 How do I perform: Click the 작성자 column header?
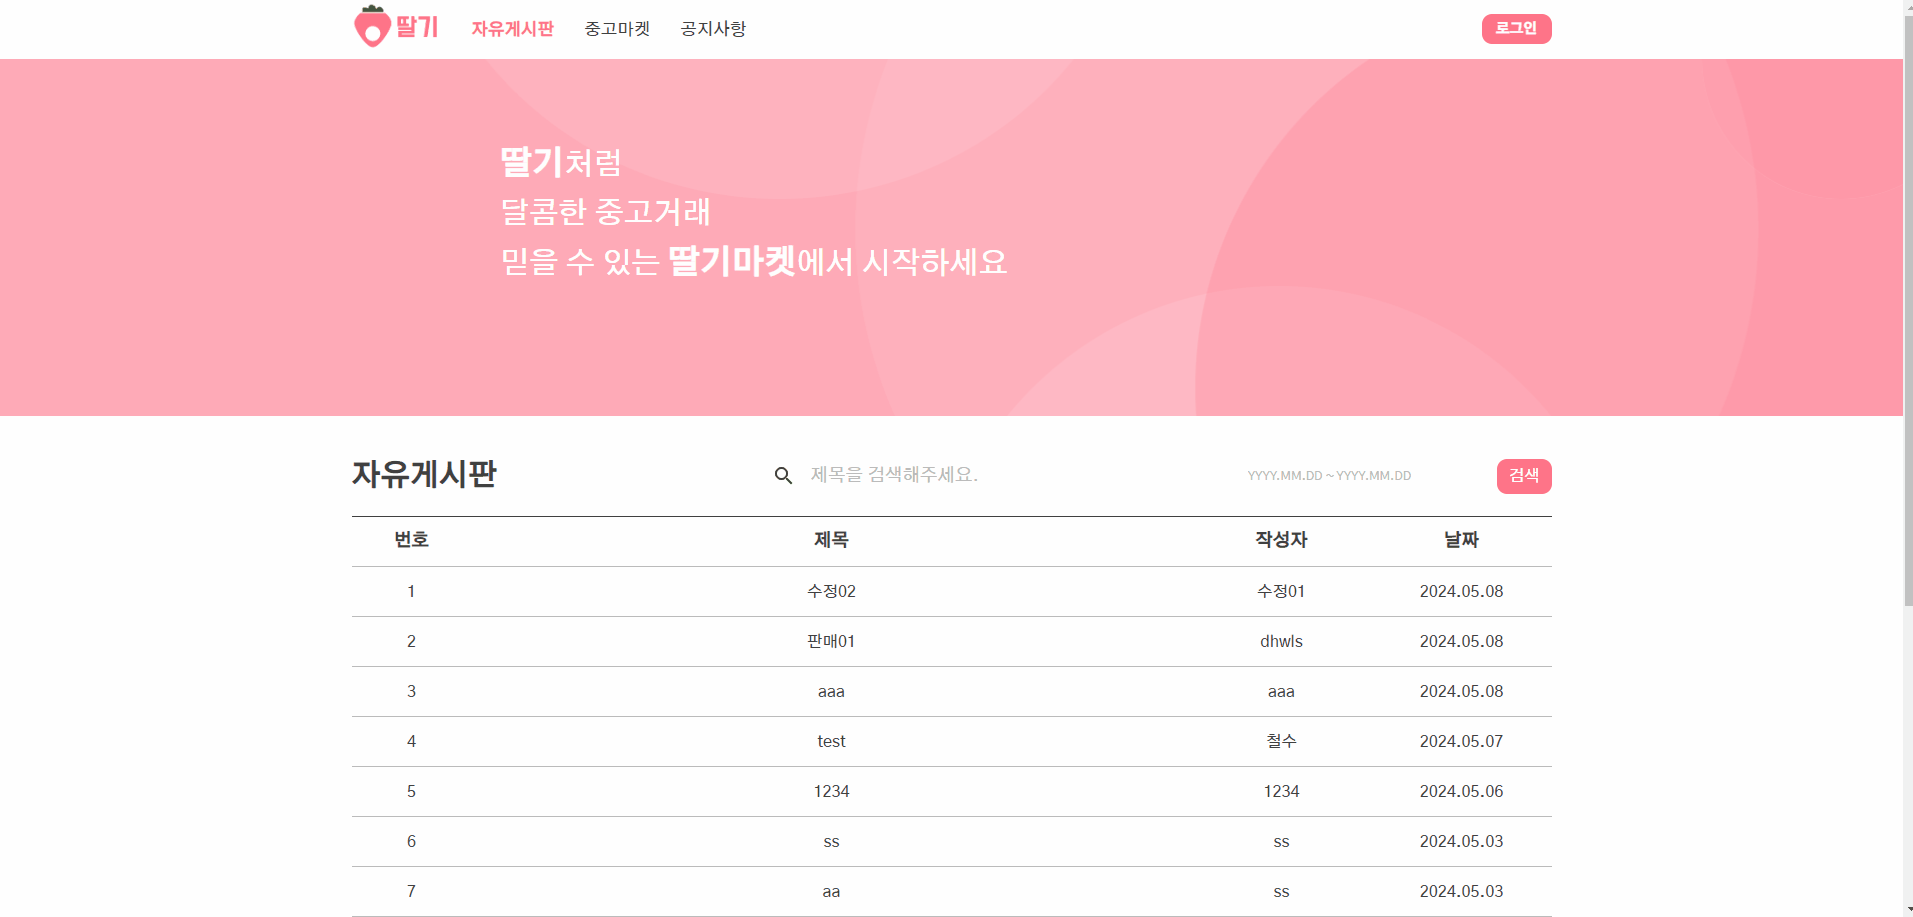click(x=1281, y=540)
